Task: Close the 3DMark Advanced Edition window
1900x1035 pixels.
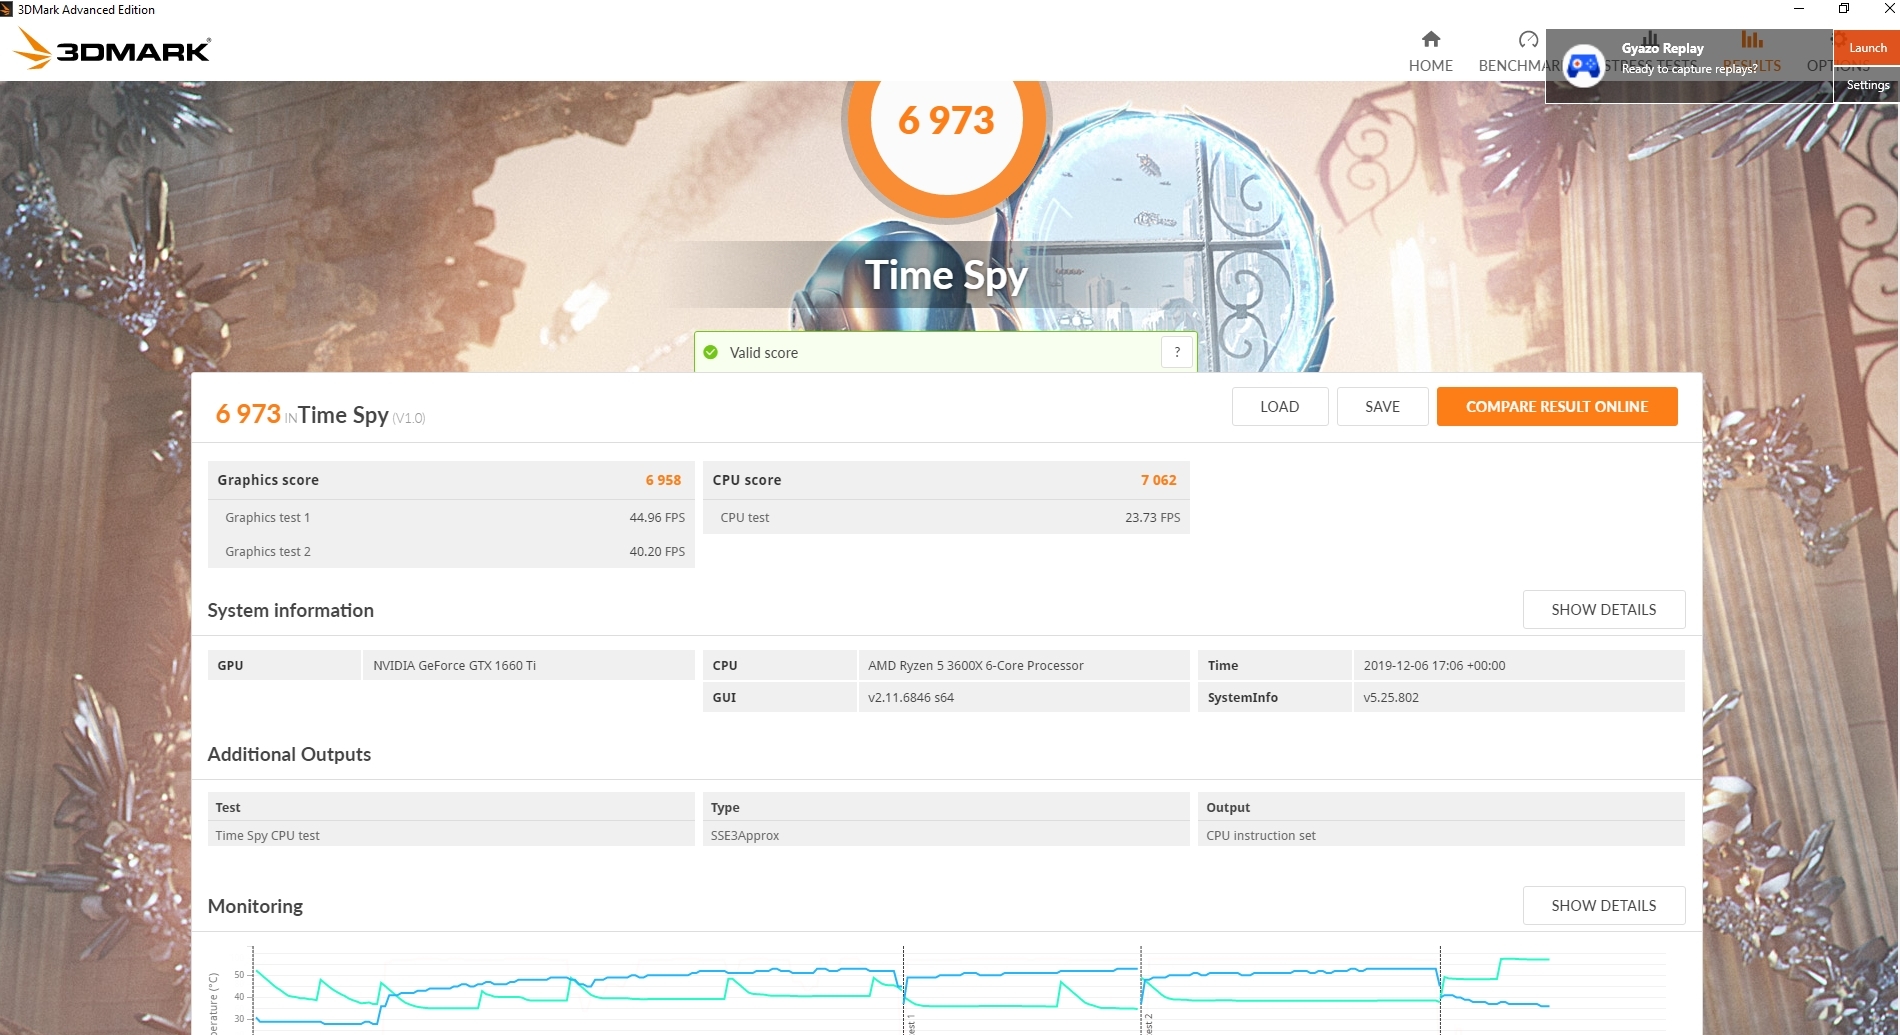Action: point(1888,9)
